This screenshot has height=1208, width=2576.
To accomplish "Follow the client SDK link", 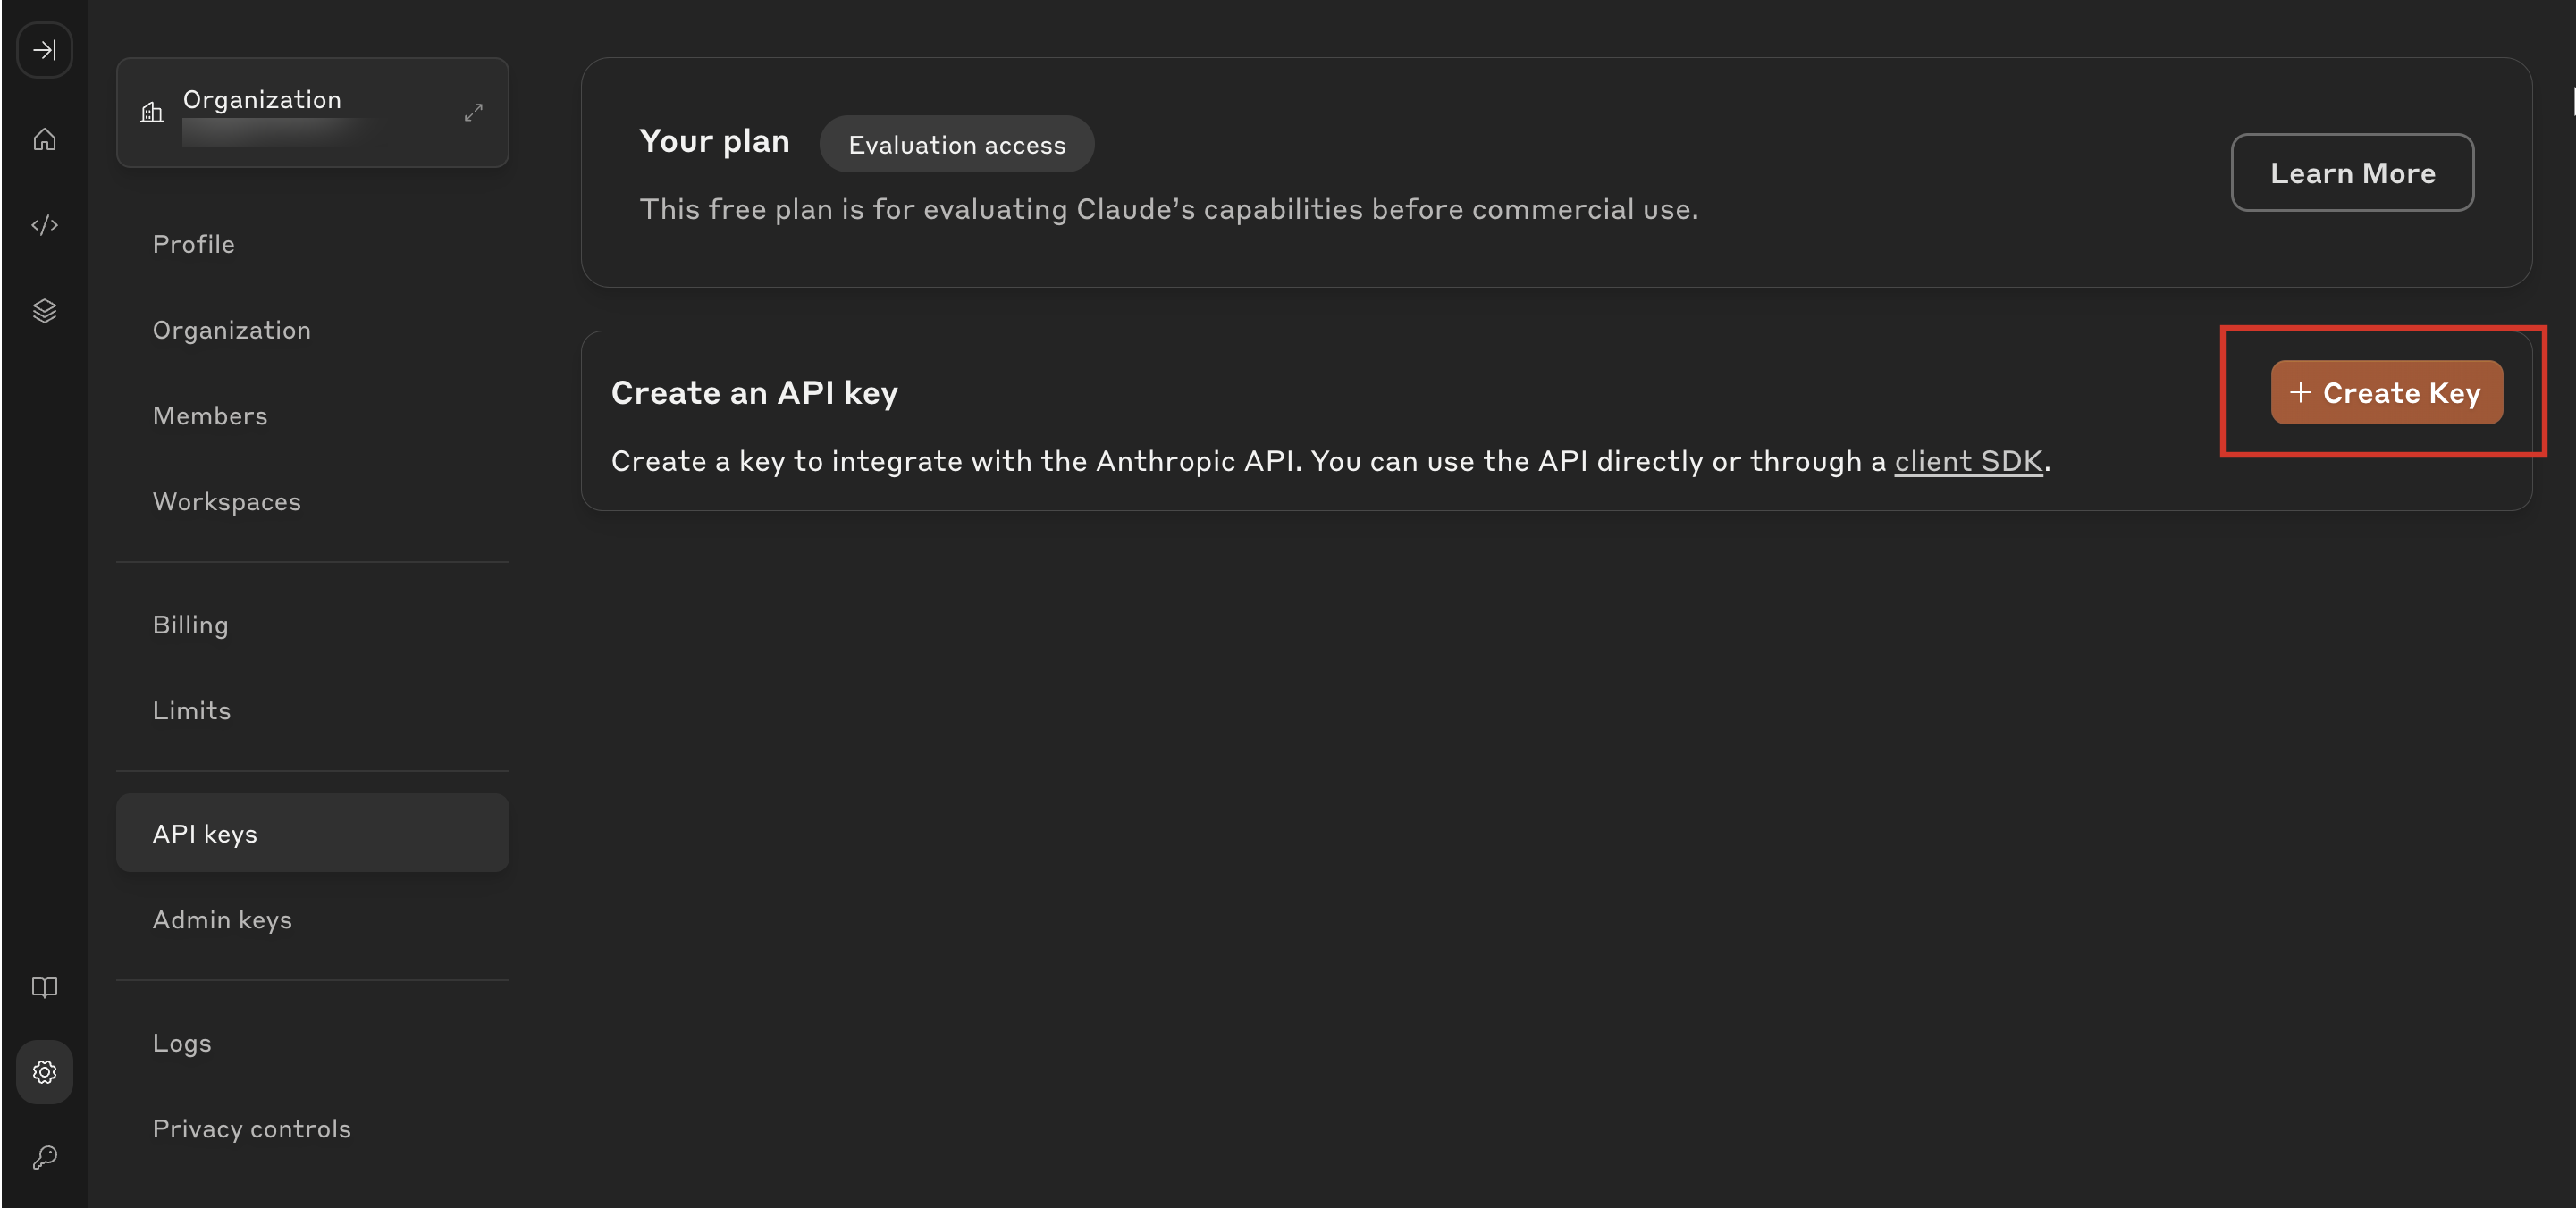I will point(1968,461).
